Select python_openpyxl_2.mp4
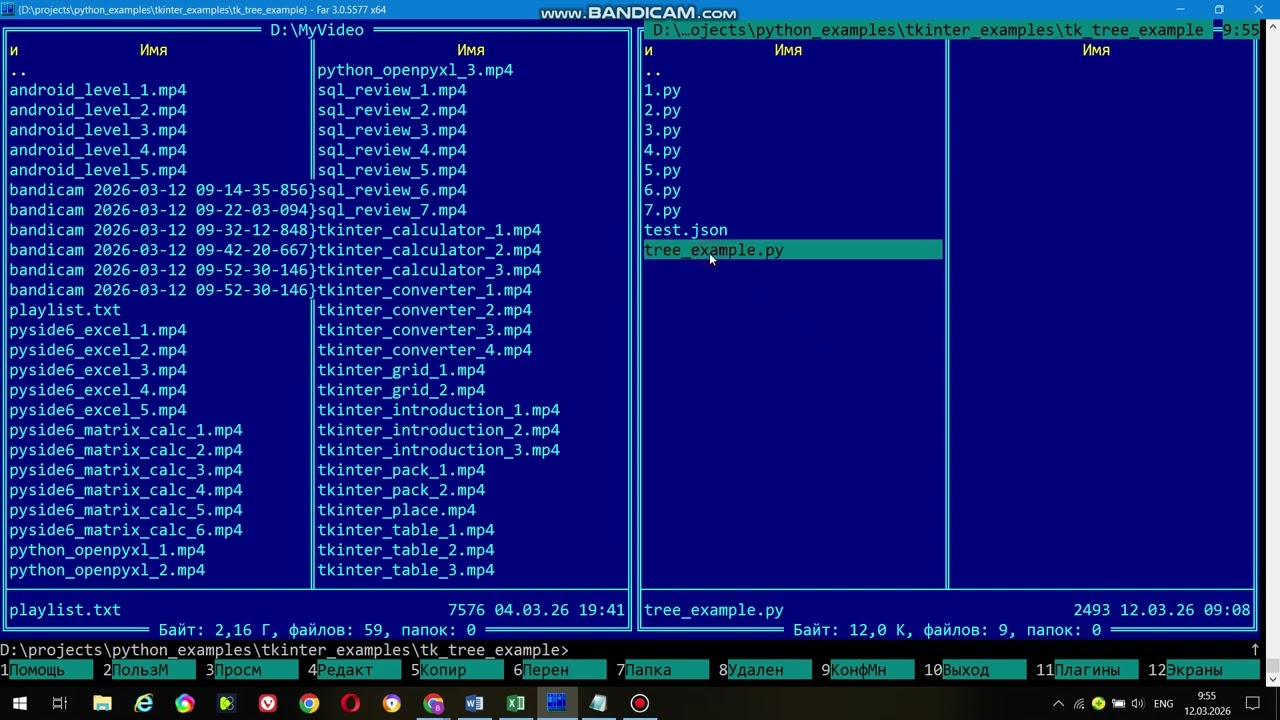 pyautogui.click(x=107, y=570)
